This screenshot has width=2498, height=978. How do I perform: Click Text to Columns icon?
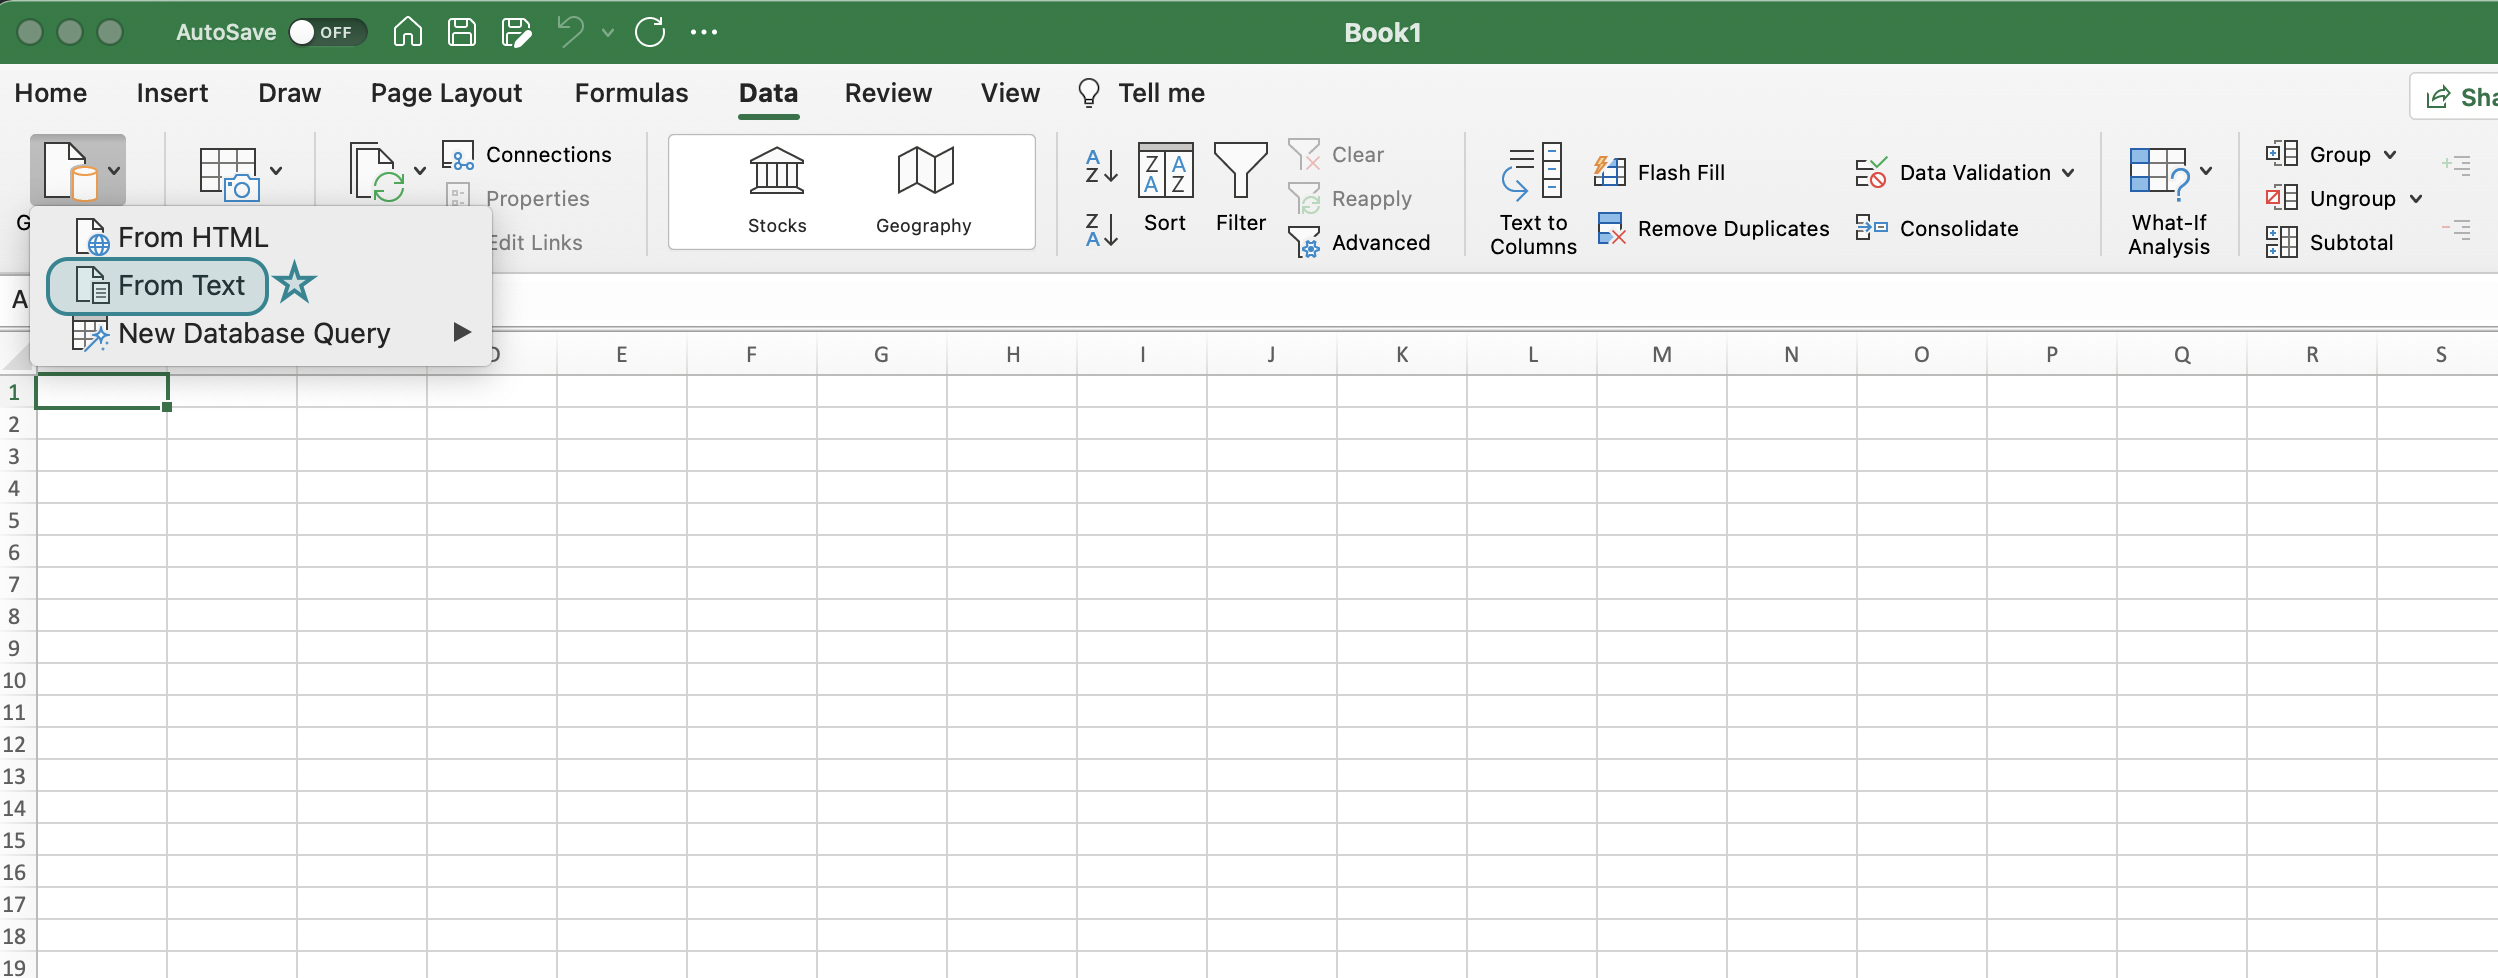[x=1532, y=172]
